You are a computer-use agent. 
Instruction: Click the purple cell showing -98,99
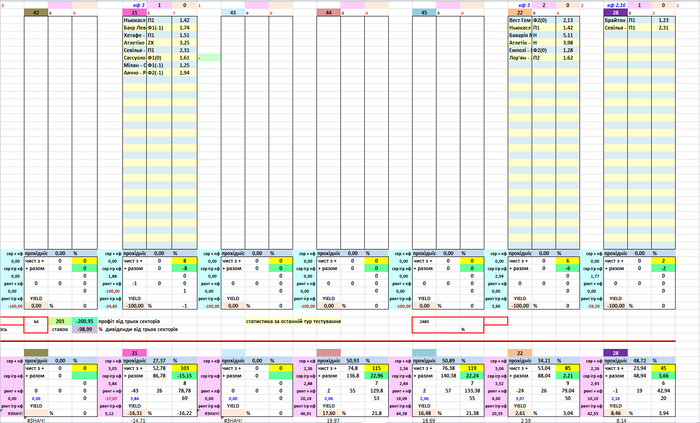click(x=85, y=329)
